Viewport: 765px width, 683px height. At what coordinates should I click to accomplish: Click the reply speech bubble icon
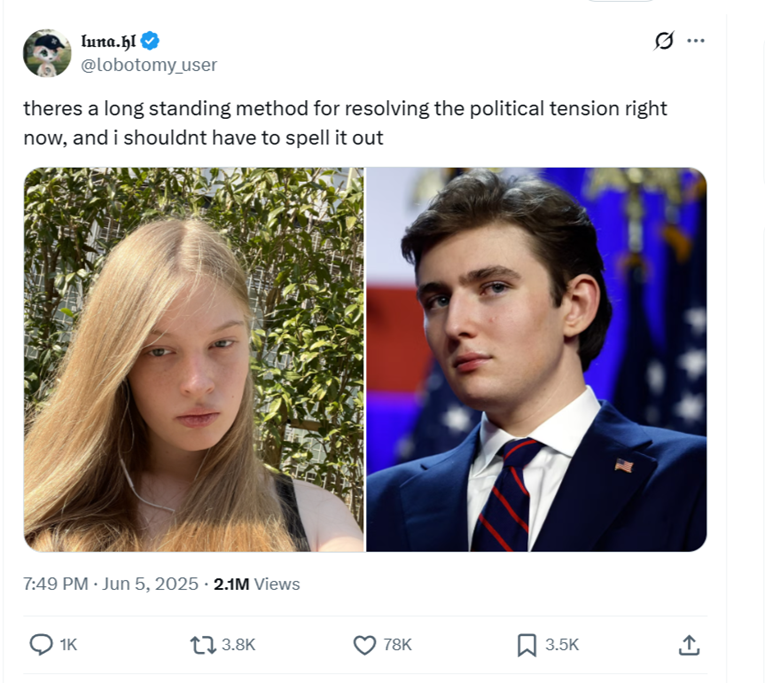point(41,645)
